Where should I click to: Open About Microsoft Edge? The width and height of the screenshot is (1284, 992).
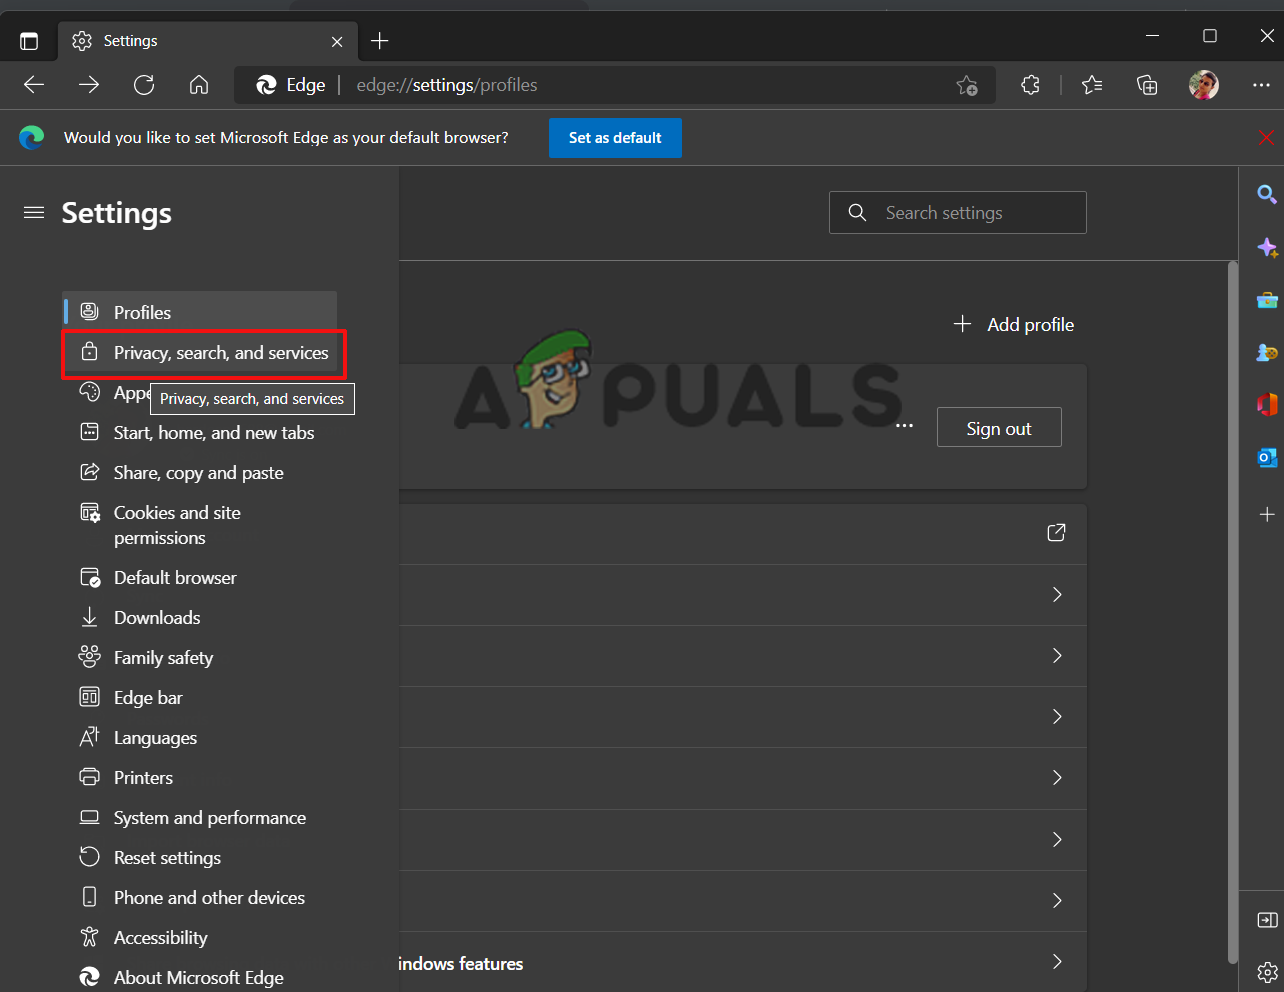pos(200,978)
